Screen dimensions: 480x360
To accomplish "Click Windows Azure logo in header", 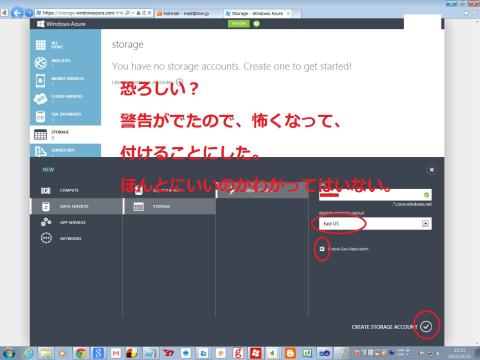I will [61, 24].
